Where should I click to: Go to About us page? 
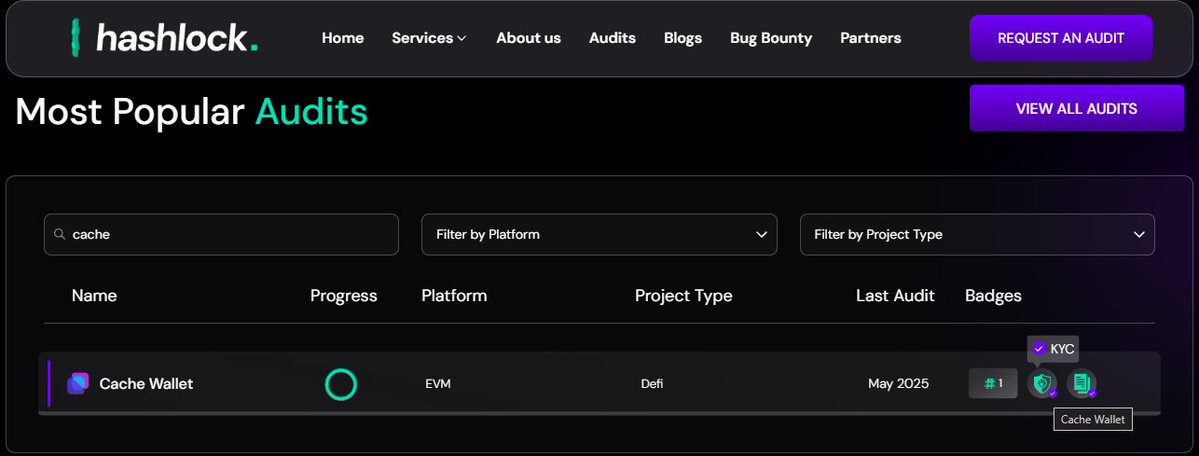(x=528, y=37)
